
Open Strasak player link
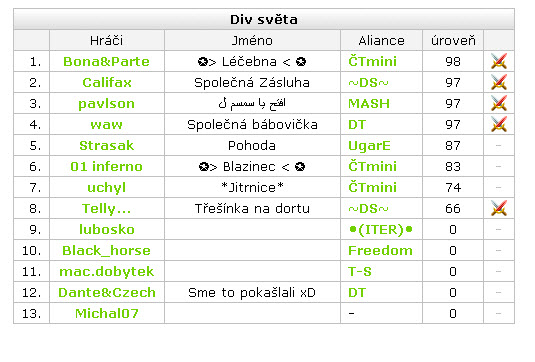[x=106, y=146]
